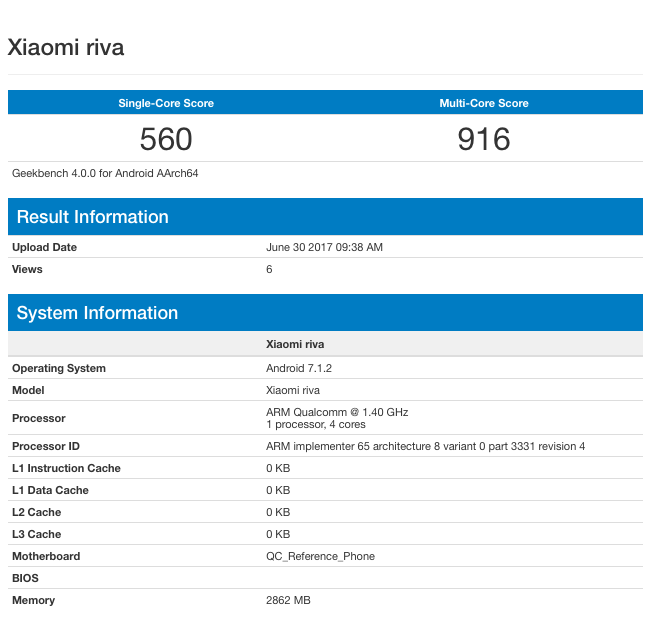The image size is (655, 624).
Task: Select the single-core score value 560
Action: pyautogui.click(x=166, y=139)
